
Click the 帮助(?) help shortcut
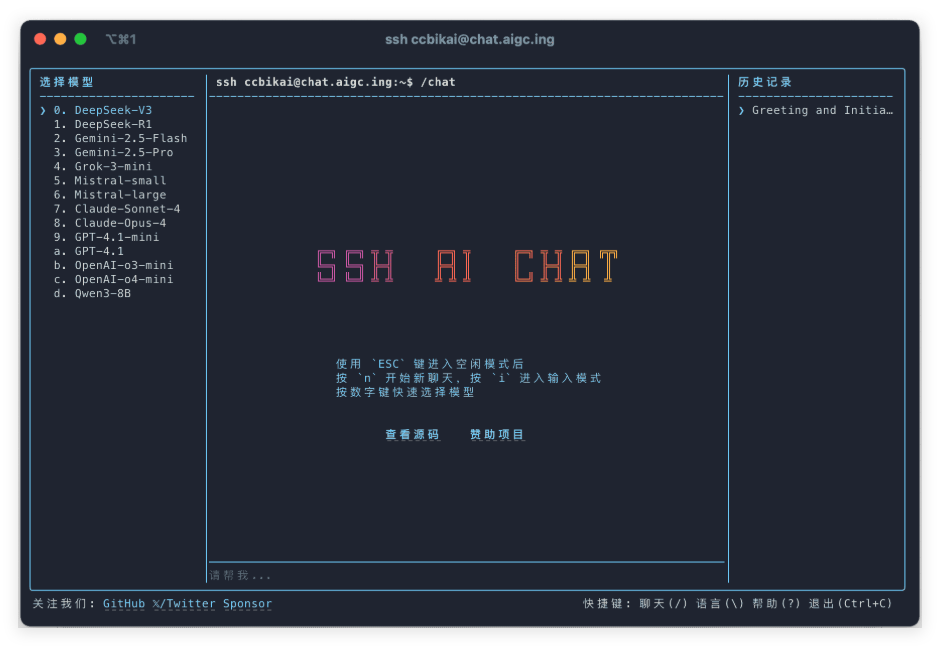[776, 603]
